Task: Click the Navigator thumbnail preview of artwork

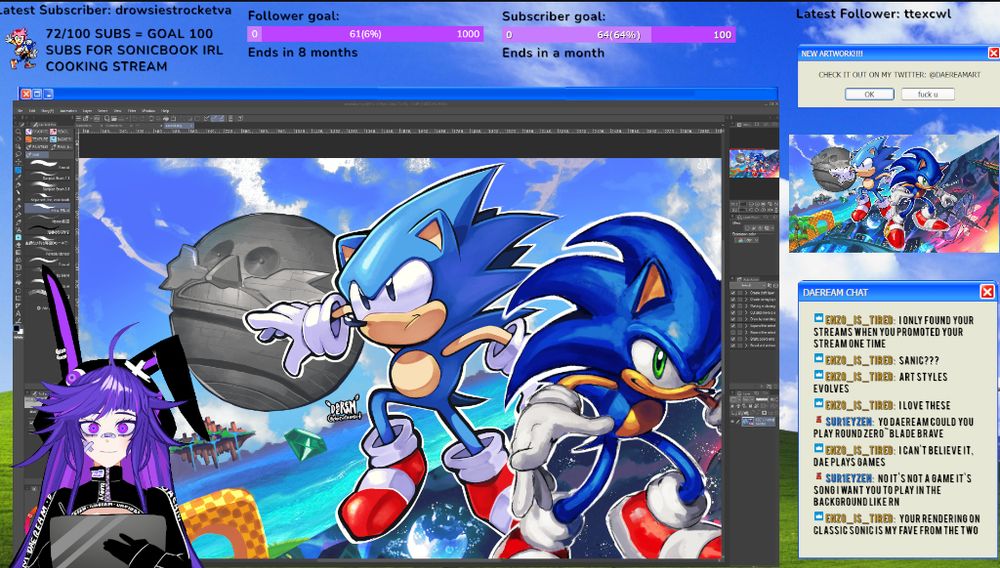Action: click(x=754, y=163)
